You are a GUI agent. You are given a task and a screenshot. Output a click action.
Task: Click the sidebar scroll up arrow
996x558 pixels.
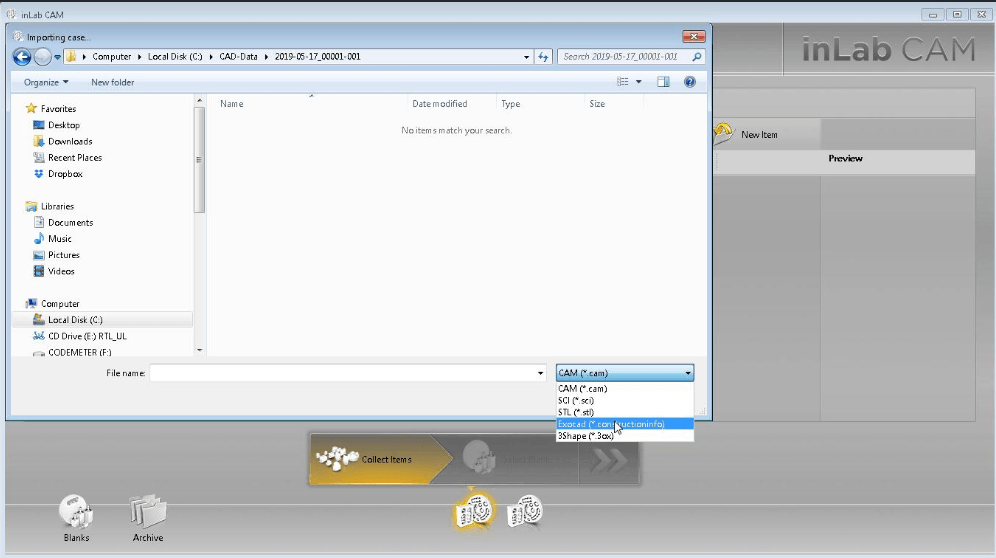(199, 100)
